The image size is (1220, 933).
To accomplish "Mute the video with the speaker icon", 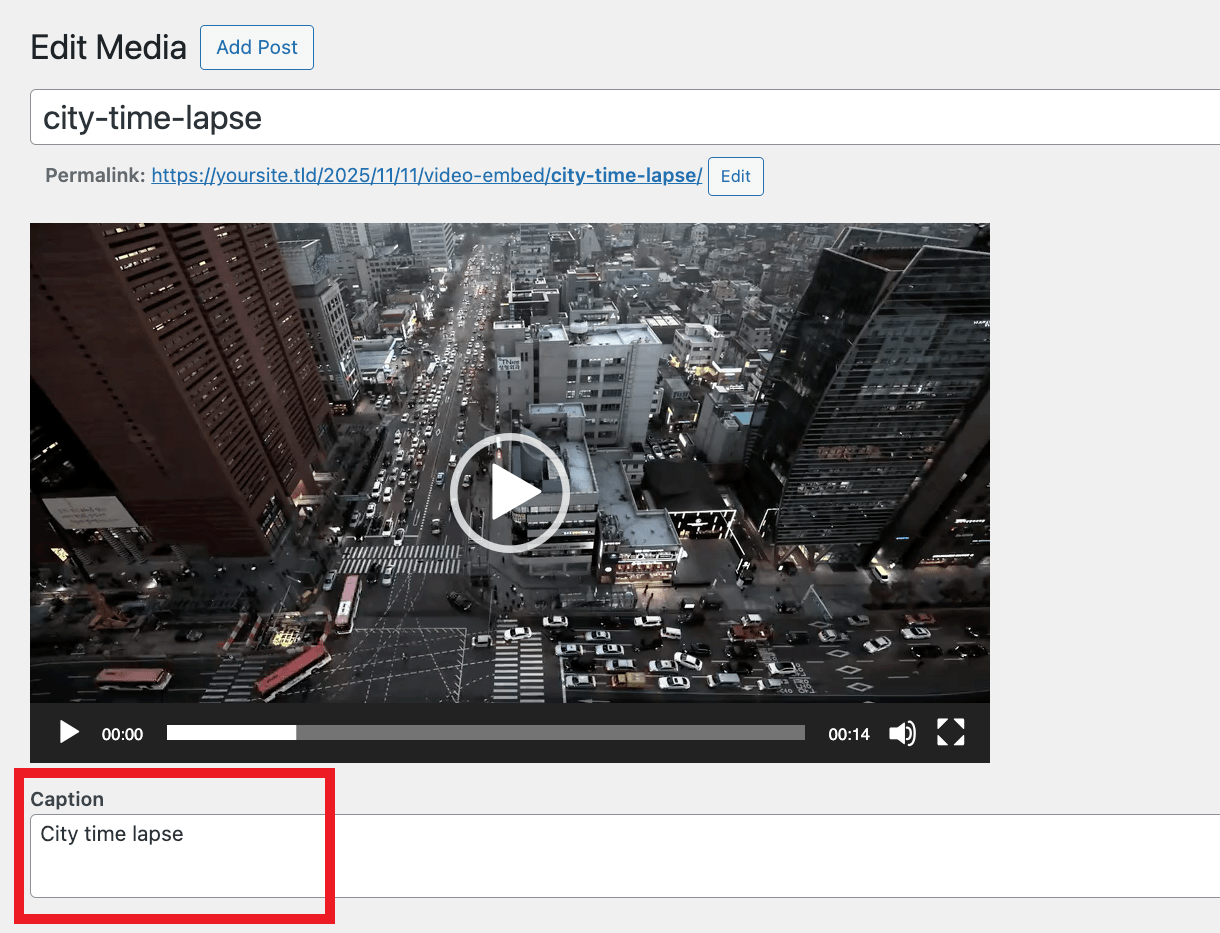I will pyautogui.click(x=902, y=733).
